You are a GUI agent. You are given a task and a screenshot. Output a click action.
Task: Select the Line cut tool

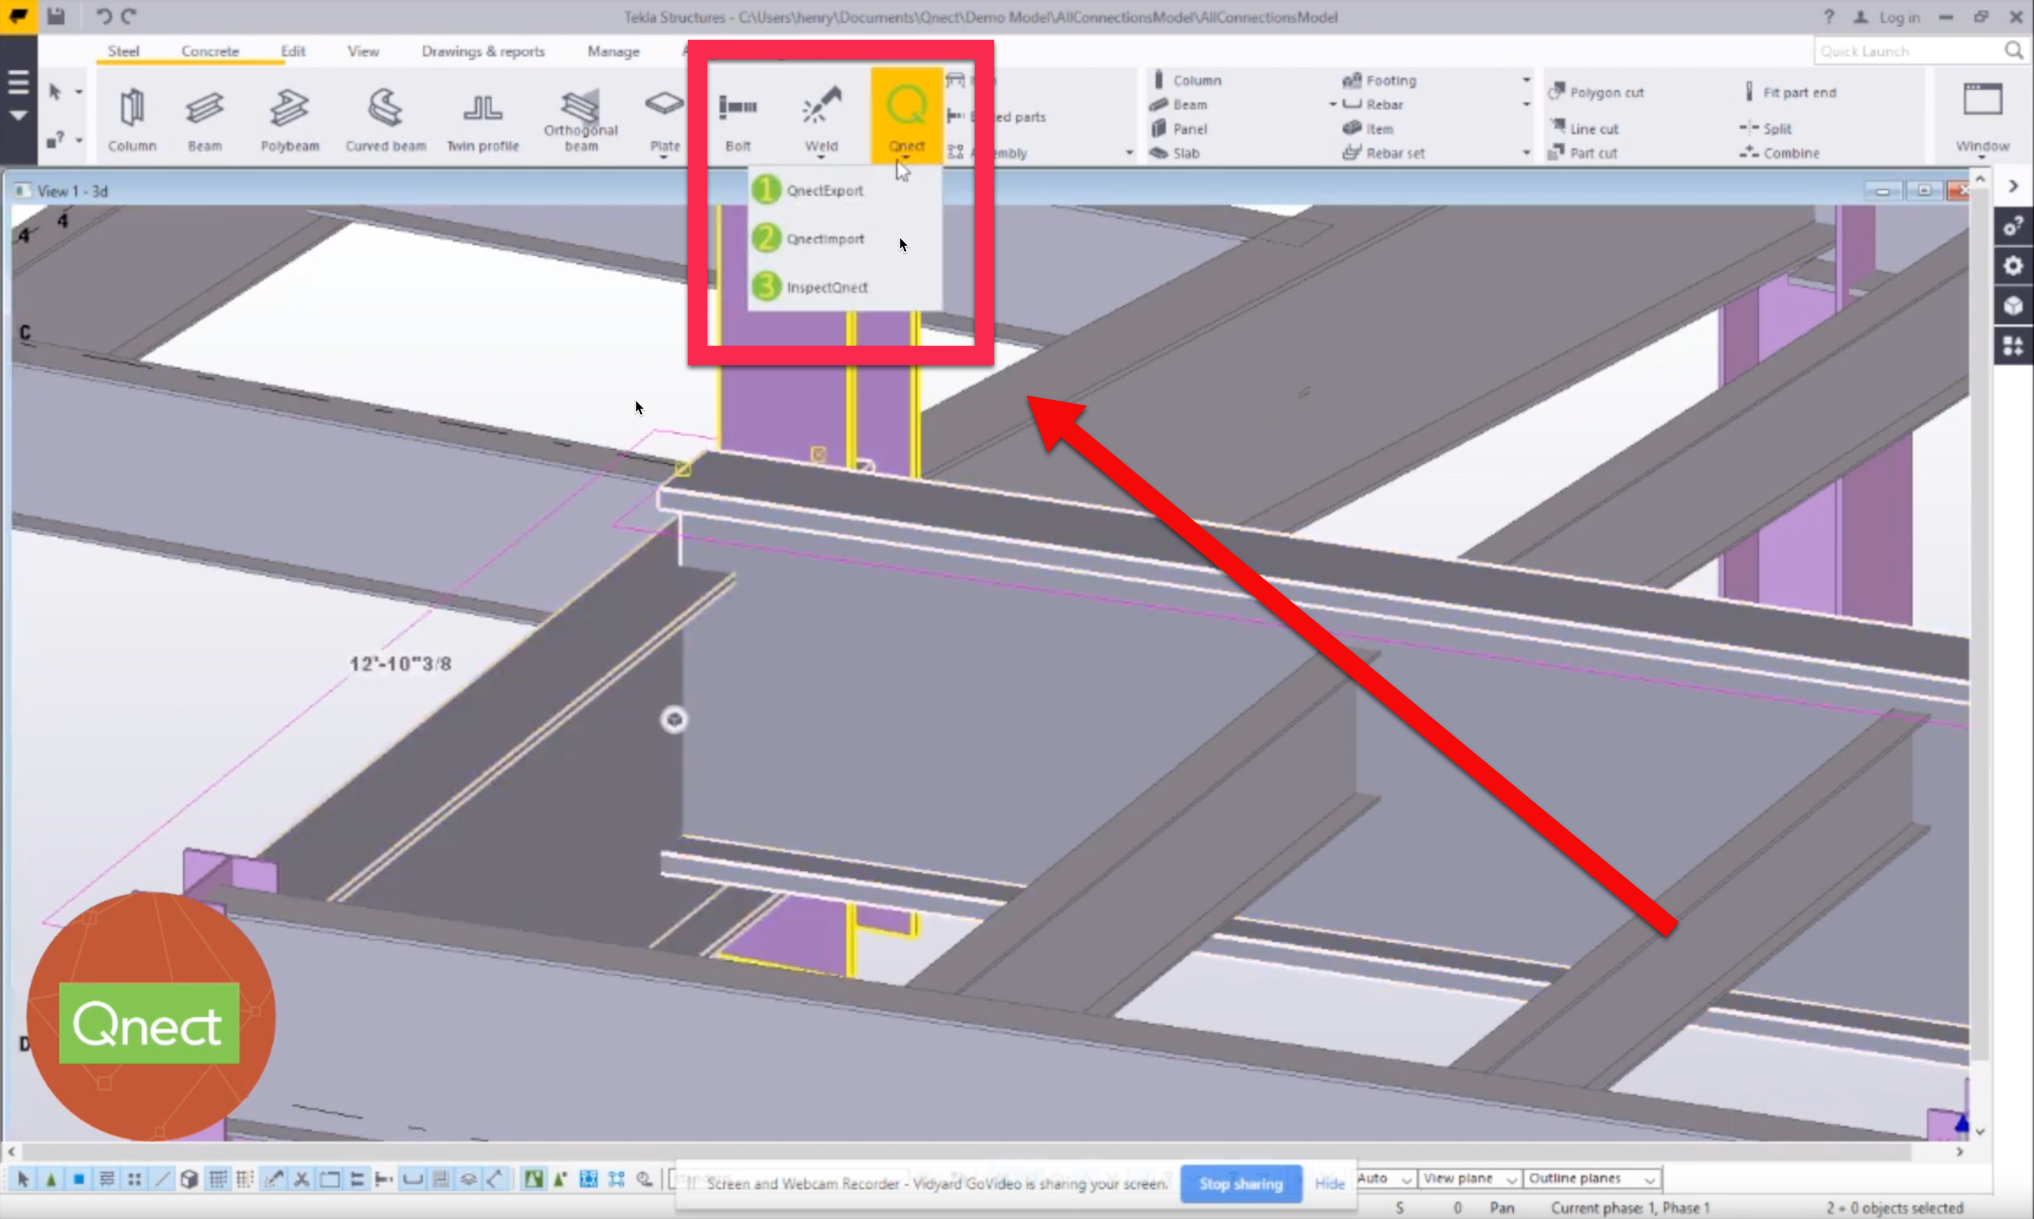pyautogui.click(x=1583, y=128)
